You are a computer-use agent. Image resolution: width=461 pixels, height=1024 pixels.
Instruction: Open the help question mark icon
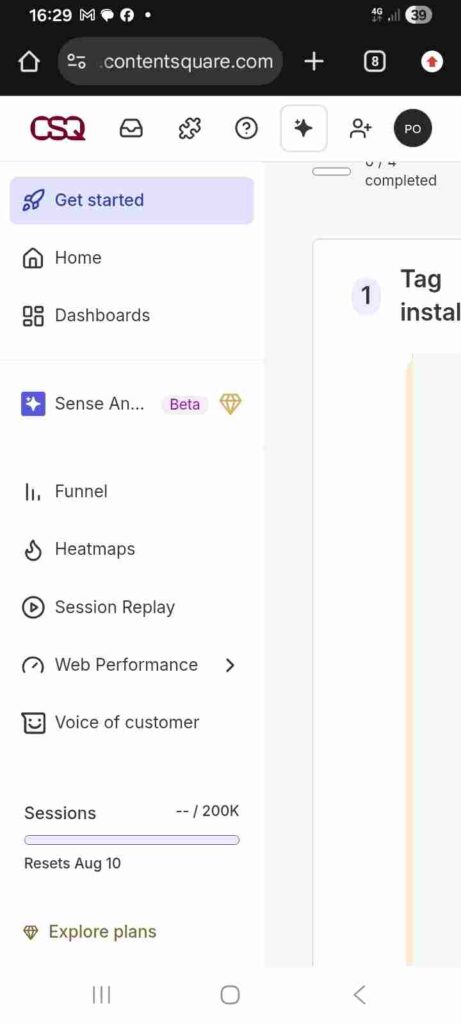pyautogui.click(x=246, y=129)
